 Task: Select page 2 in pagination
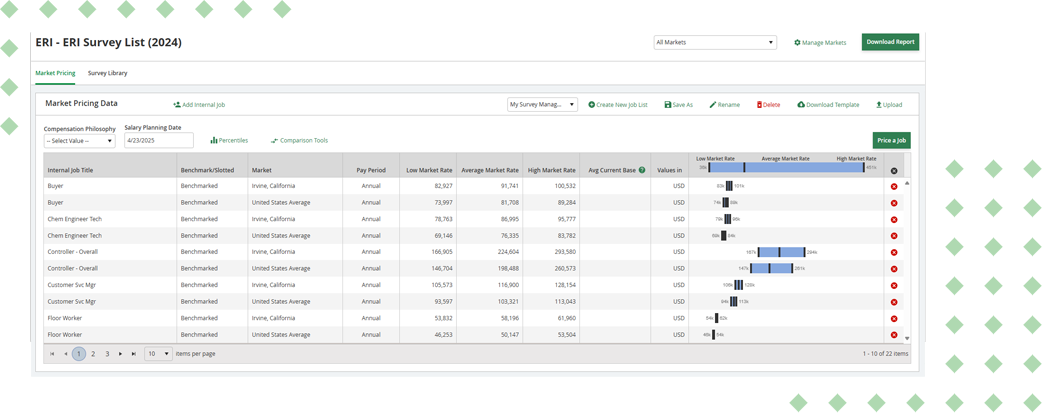click(x=93, y=354)
